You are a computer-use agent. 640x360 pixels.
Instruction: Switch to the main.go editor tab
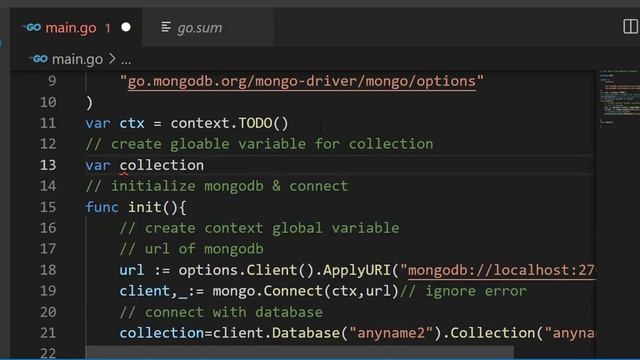point(77,27)
